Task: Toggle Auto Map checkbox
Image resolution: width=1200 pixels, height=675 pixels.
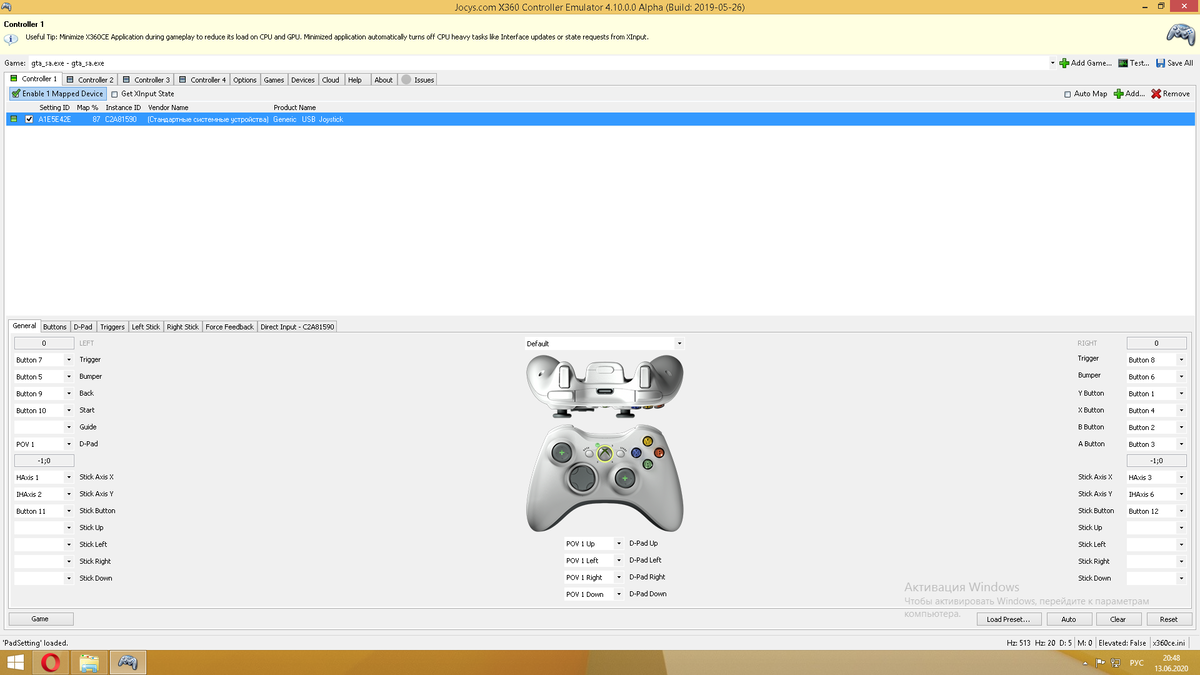Action: coord(1067,94)
